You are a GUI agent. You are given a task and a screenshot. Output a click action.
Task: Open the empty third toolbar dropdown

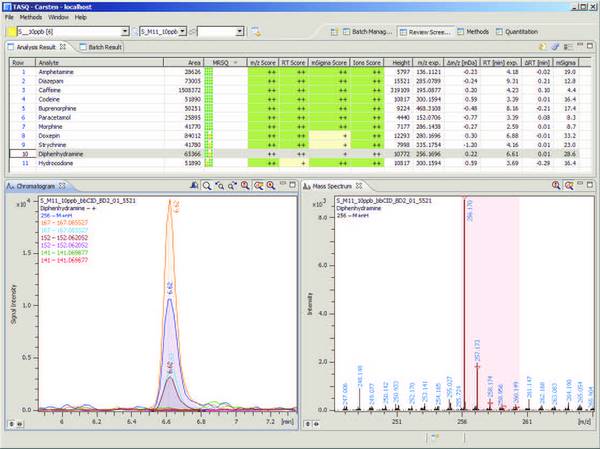tap(240, 32)
